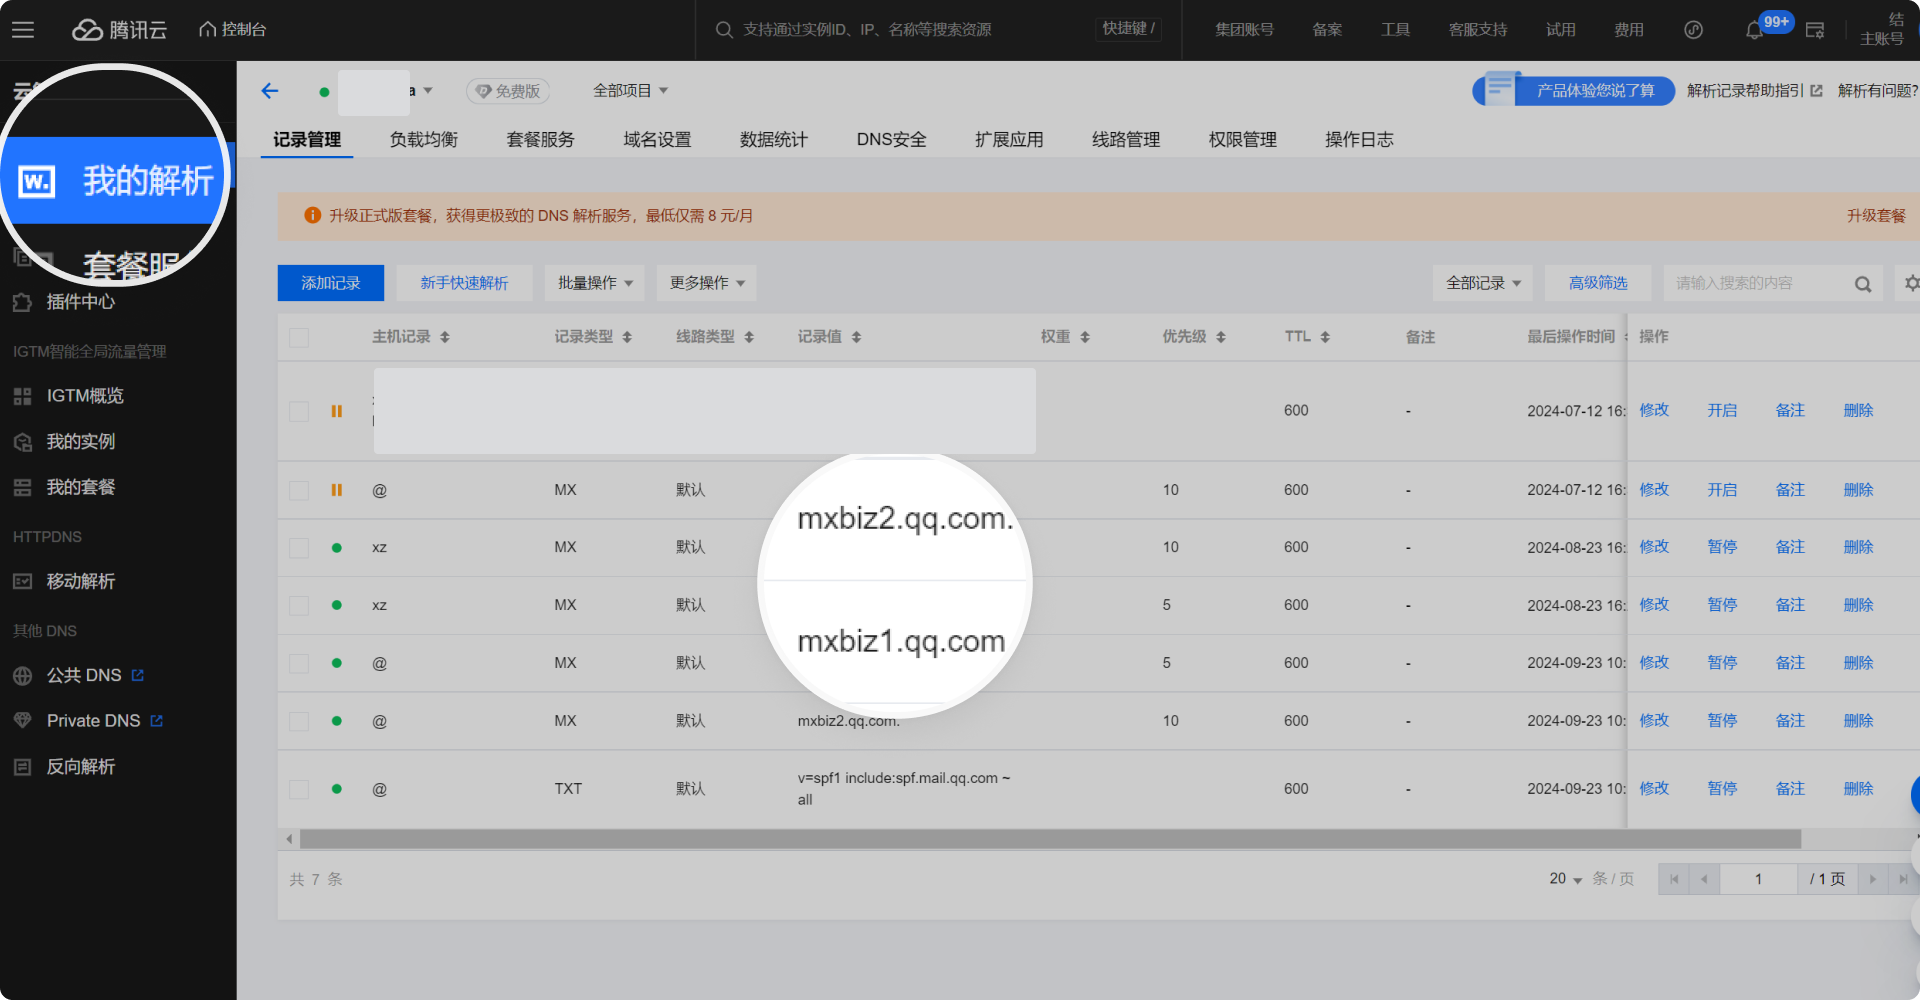This screenshot has width=1920, height=1000.
Task: Open the hamburger menu icon
Action: [x=23, y=30]
